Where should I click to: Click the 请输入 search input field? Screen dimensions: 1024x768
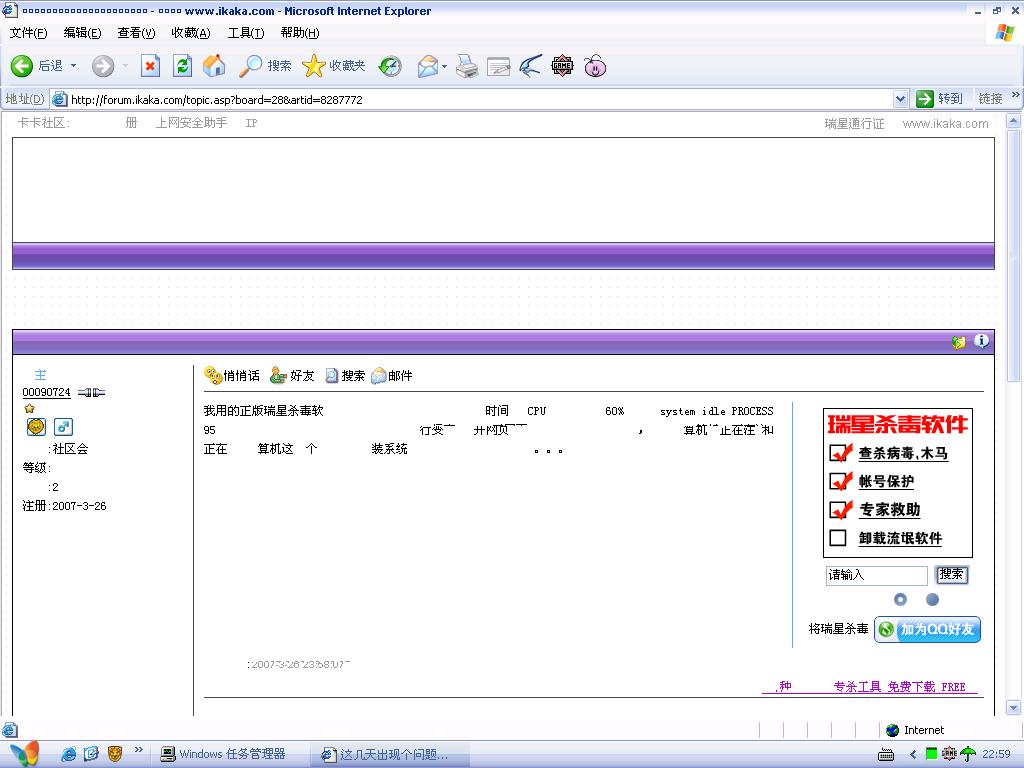[876, 575]
